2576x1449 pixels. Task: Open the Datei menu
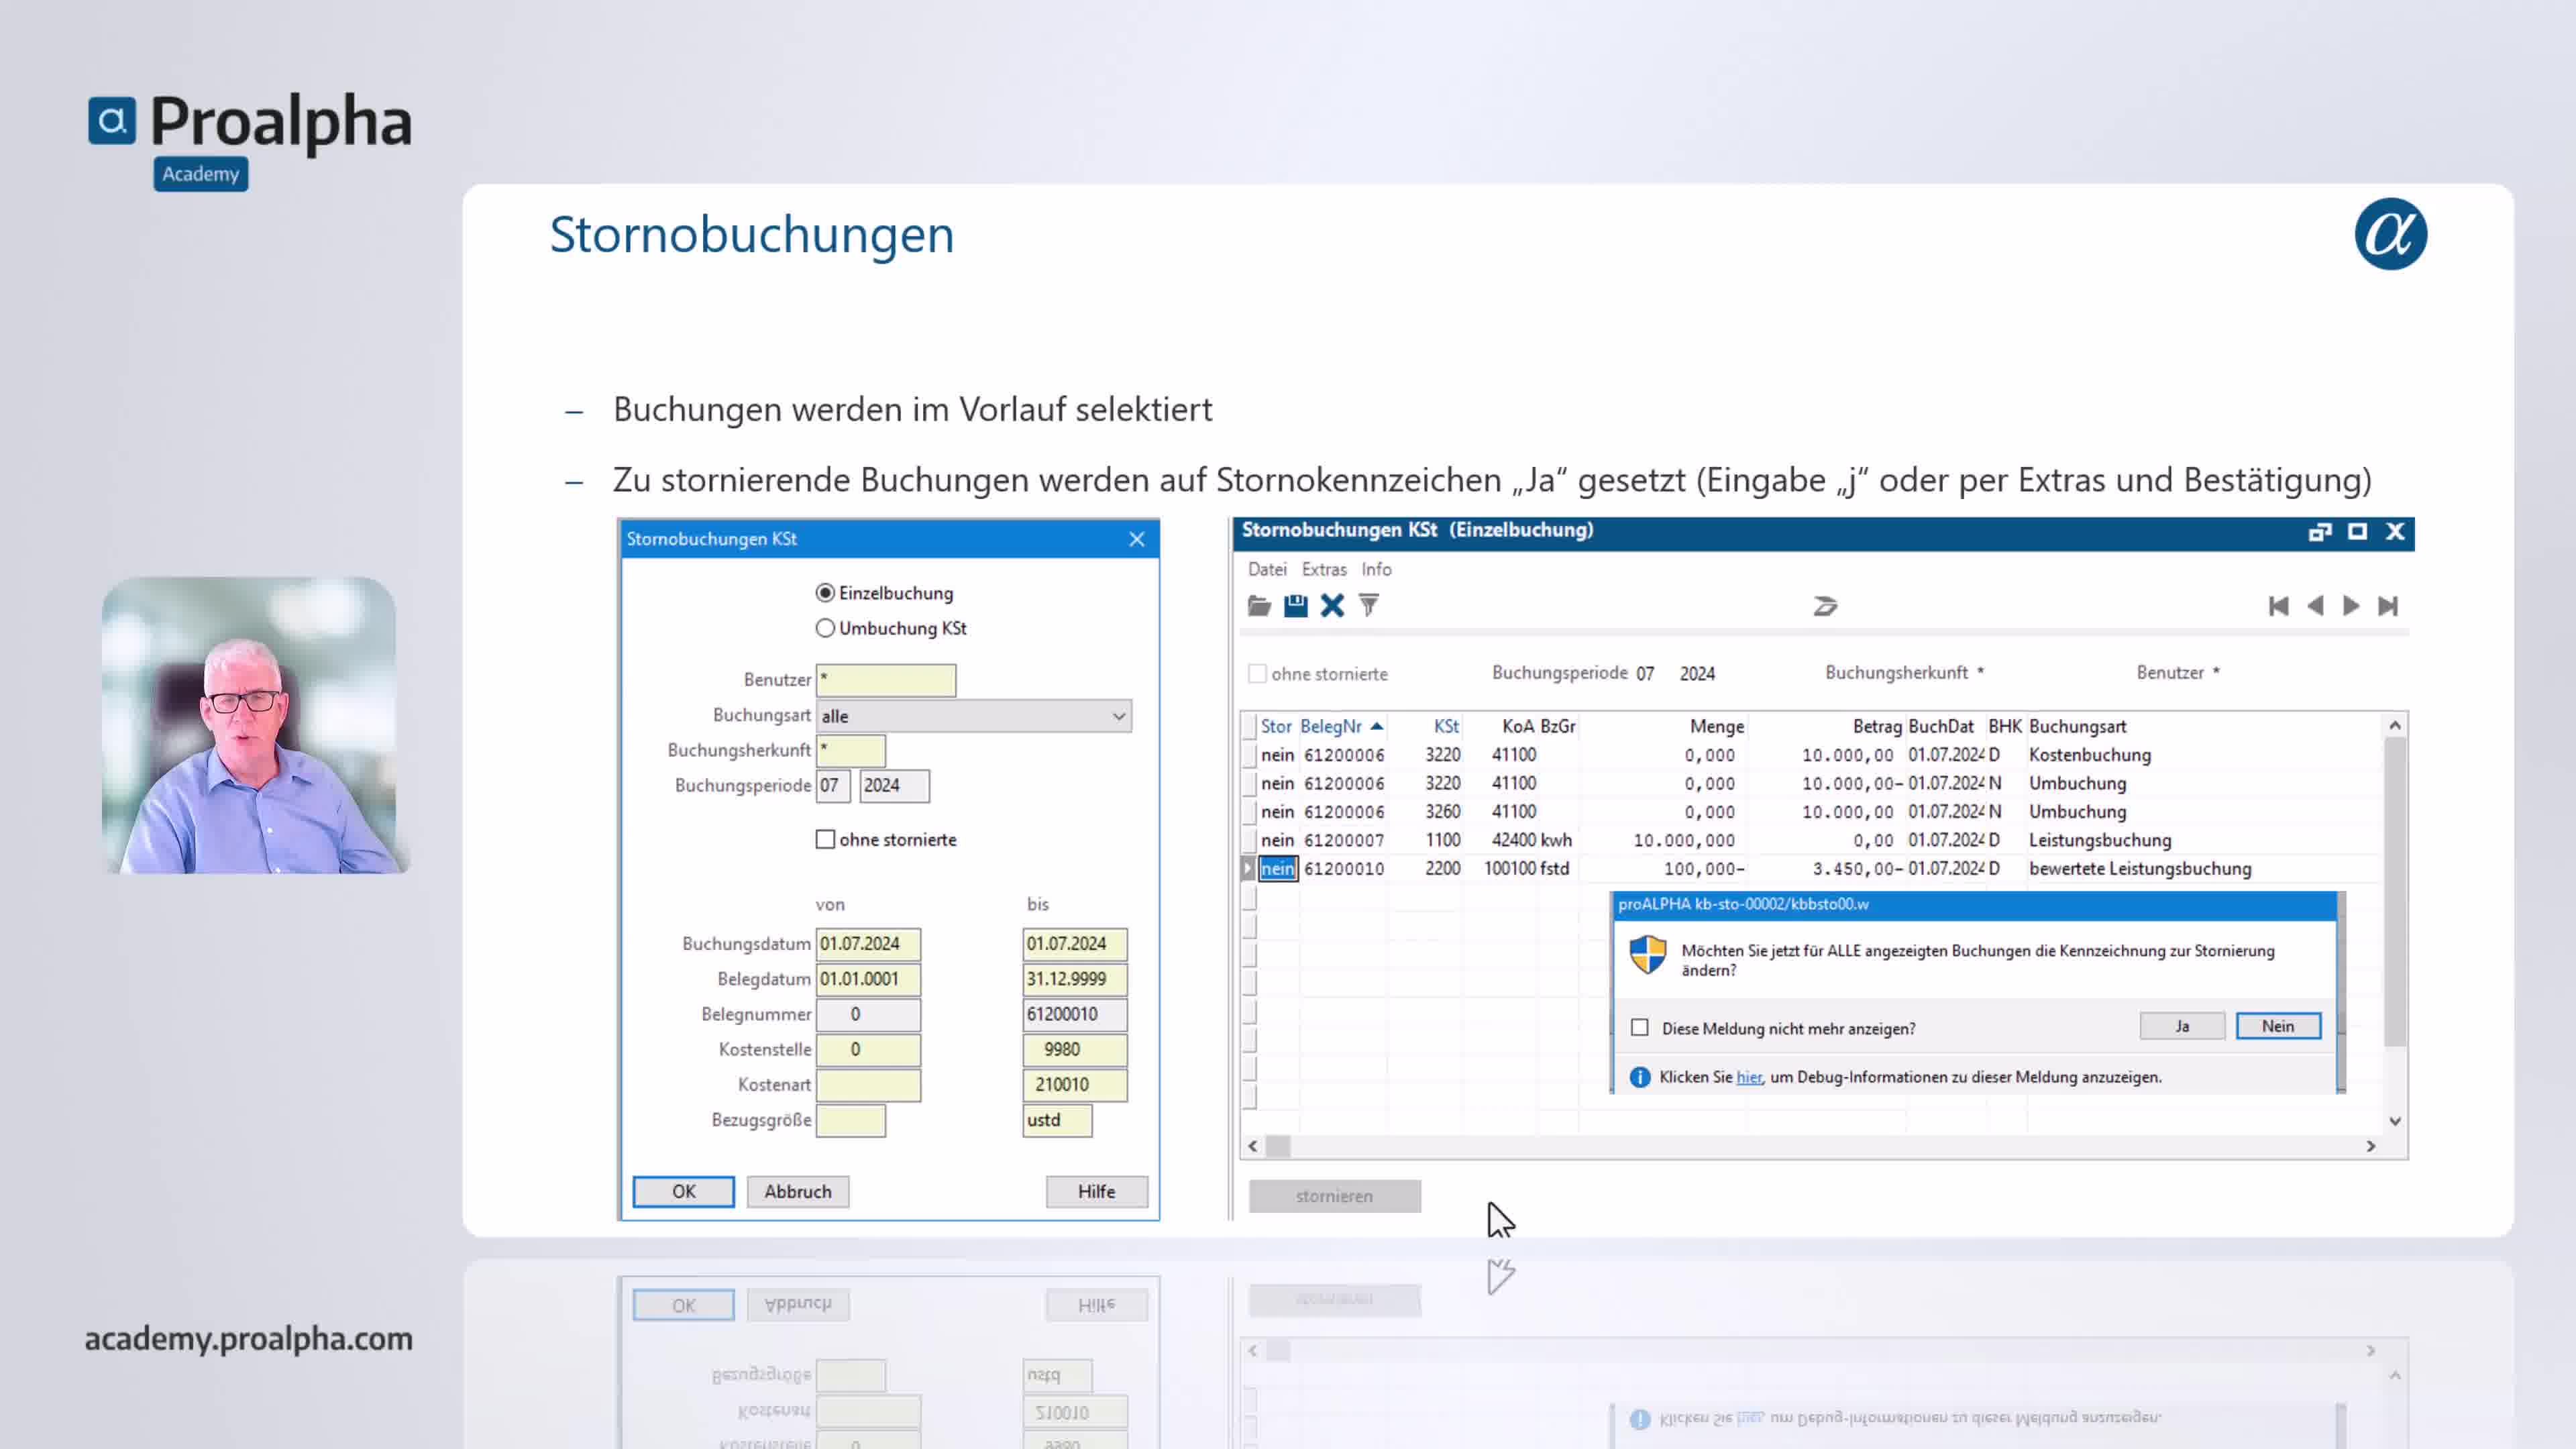[1267, 569]
